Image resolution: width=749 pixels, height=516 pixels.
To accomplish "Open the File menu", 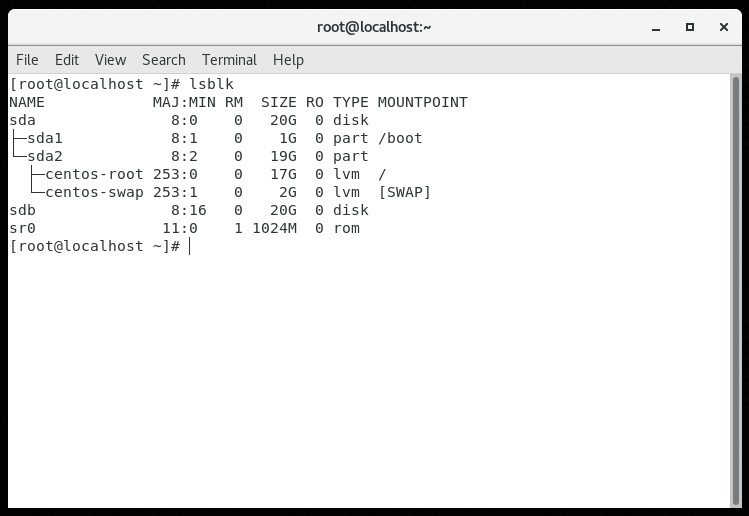I will click(x=27, y=60).
